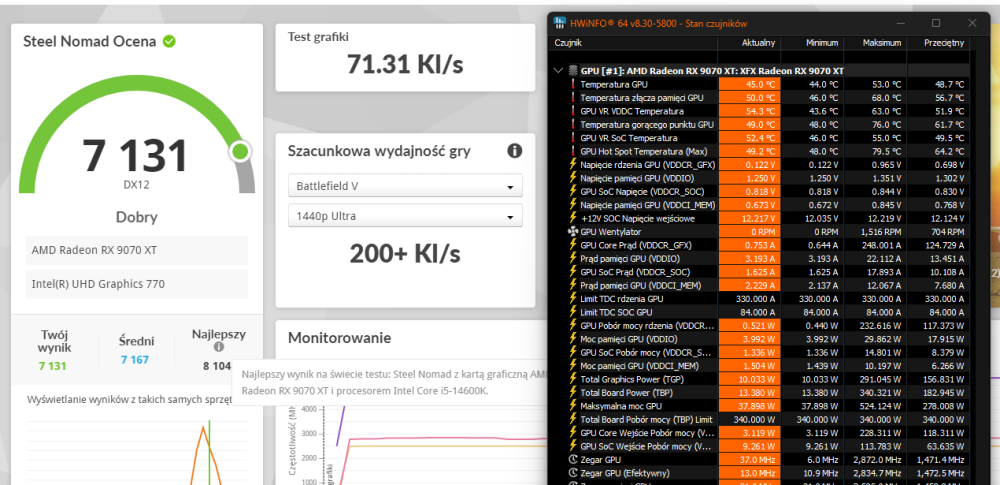
Task: Click the green validation checkmark beside Steel Nomad Ocena
Action: click(169, 41)
